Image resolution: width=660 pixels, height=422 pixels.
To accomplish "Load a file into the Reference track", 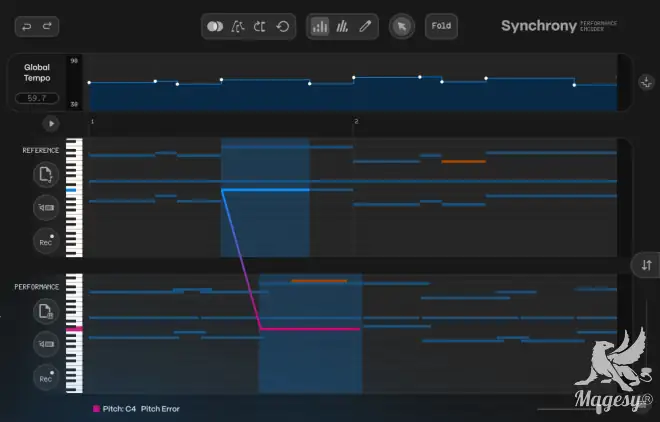I will coord(46,175).
